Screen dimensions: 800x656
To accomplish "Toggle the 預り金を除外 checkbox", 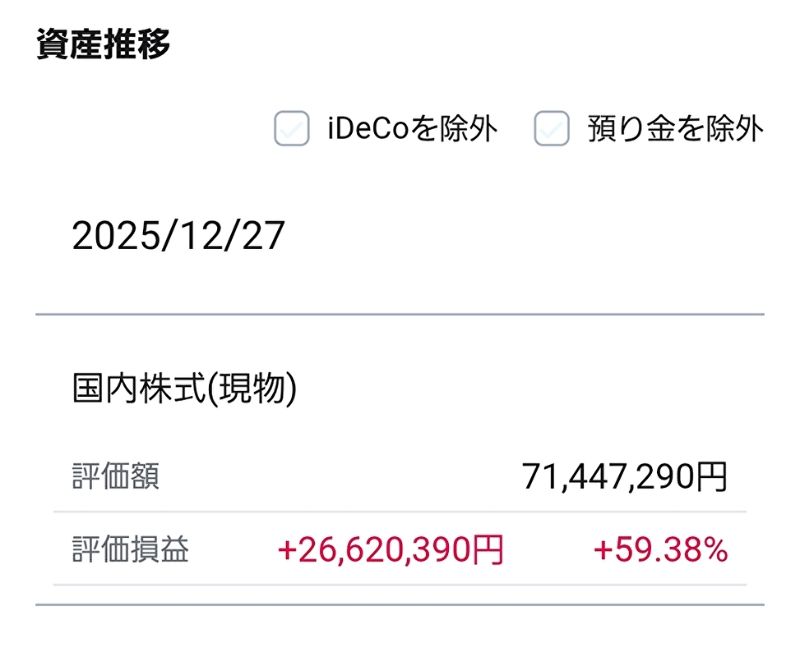I will click(551, 129).
